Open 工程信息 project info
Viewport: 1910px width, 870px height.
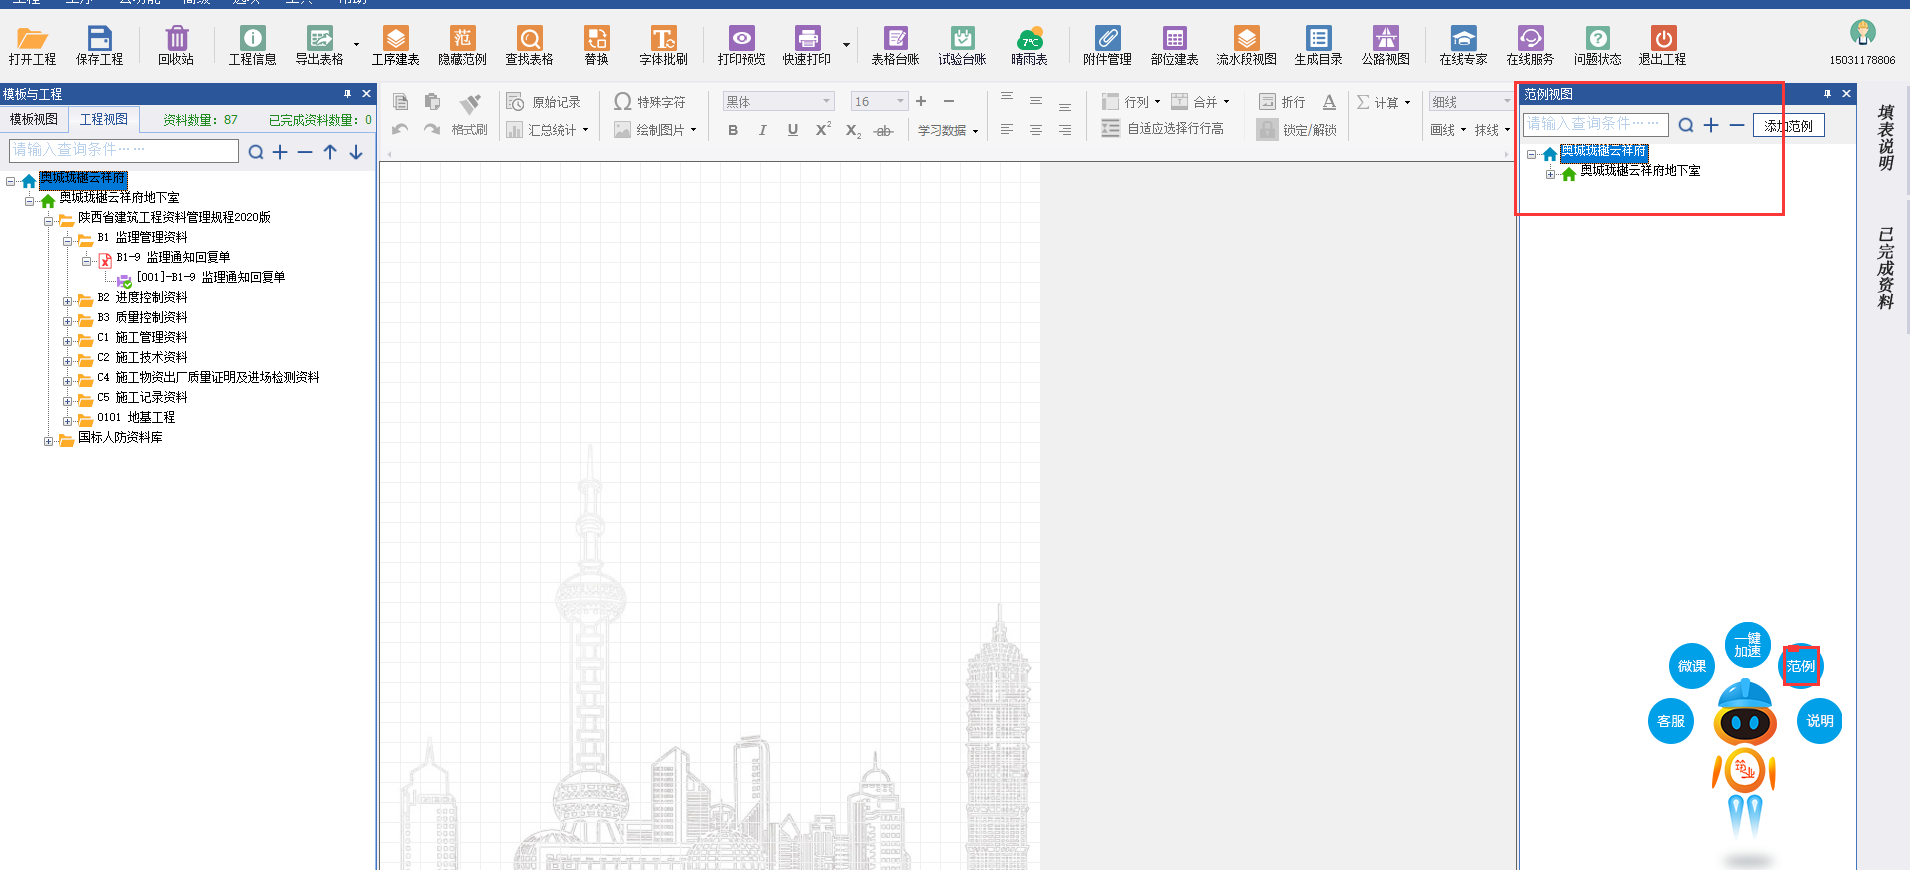tap(252, 46)
